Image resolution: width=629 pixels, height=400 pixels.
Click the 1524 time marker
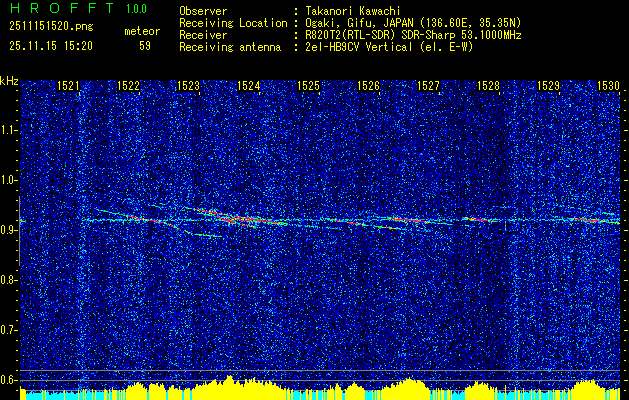pos(248,85)
